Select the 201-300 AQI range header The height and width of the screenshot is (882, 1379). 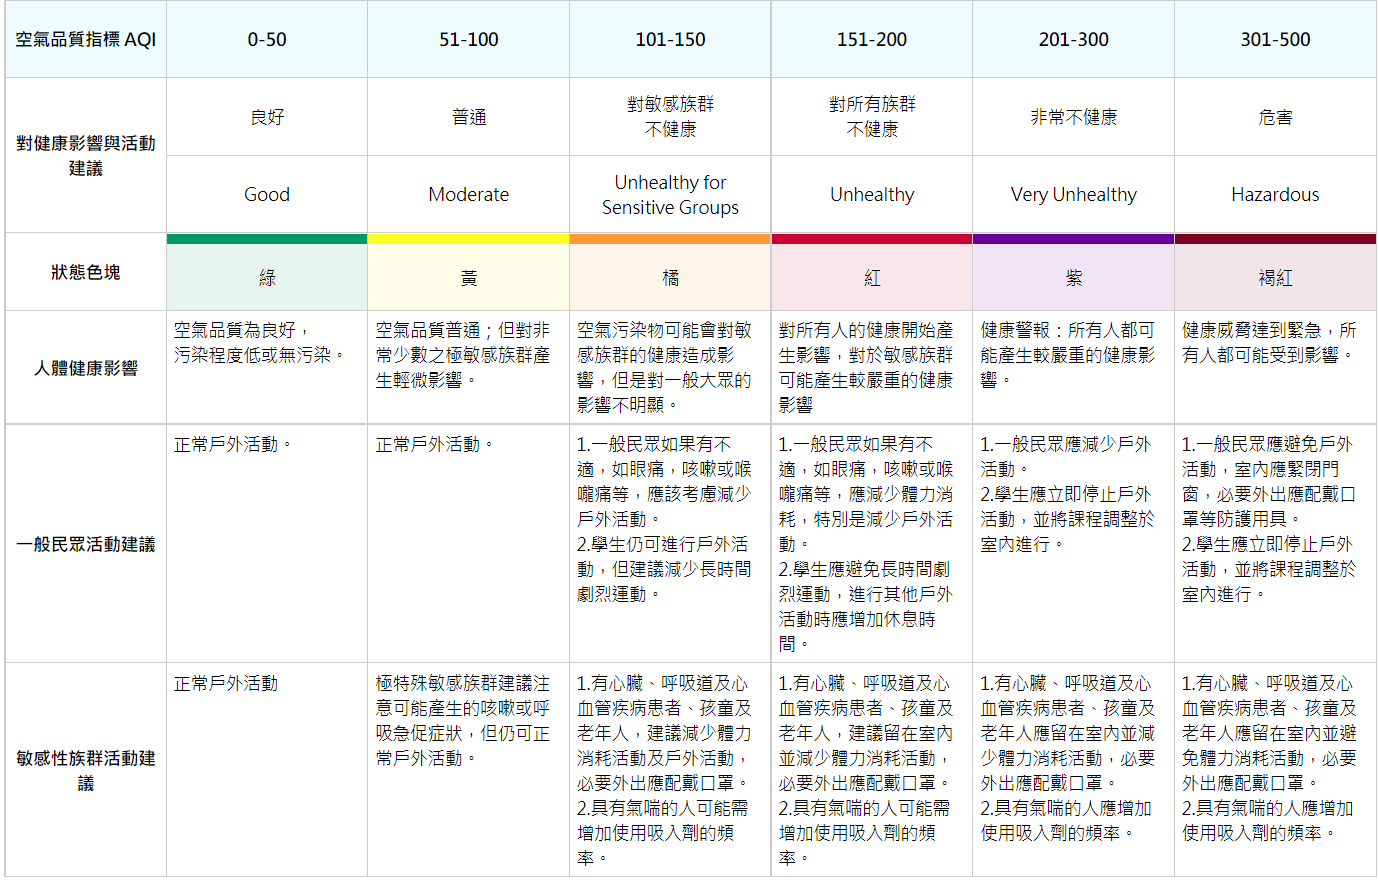click(x=1073, y=40)
